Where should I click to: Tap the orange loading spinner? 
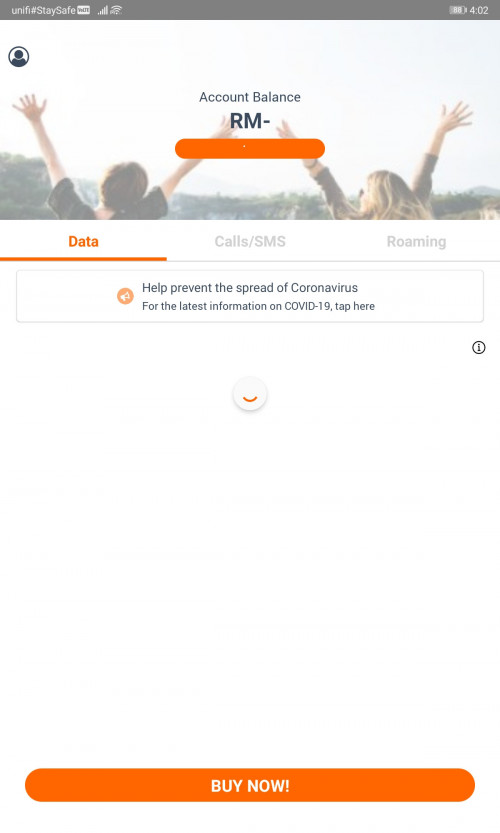point(250,394)
